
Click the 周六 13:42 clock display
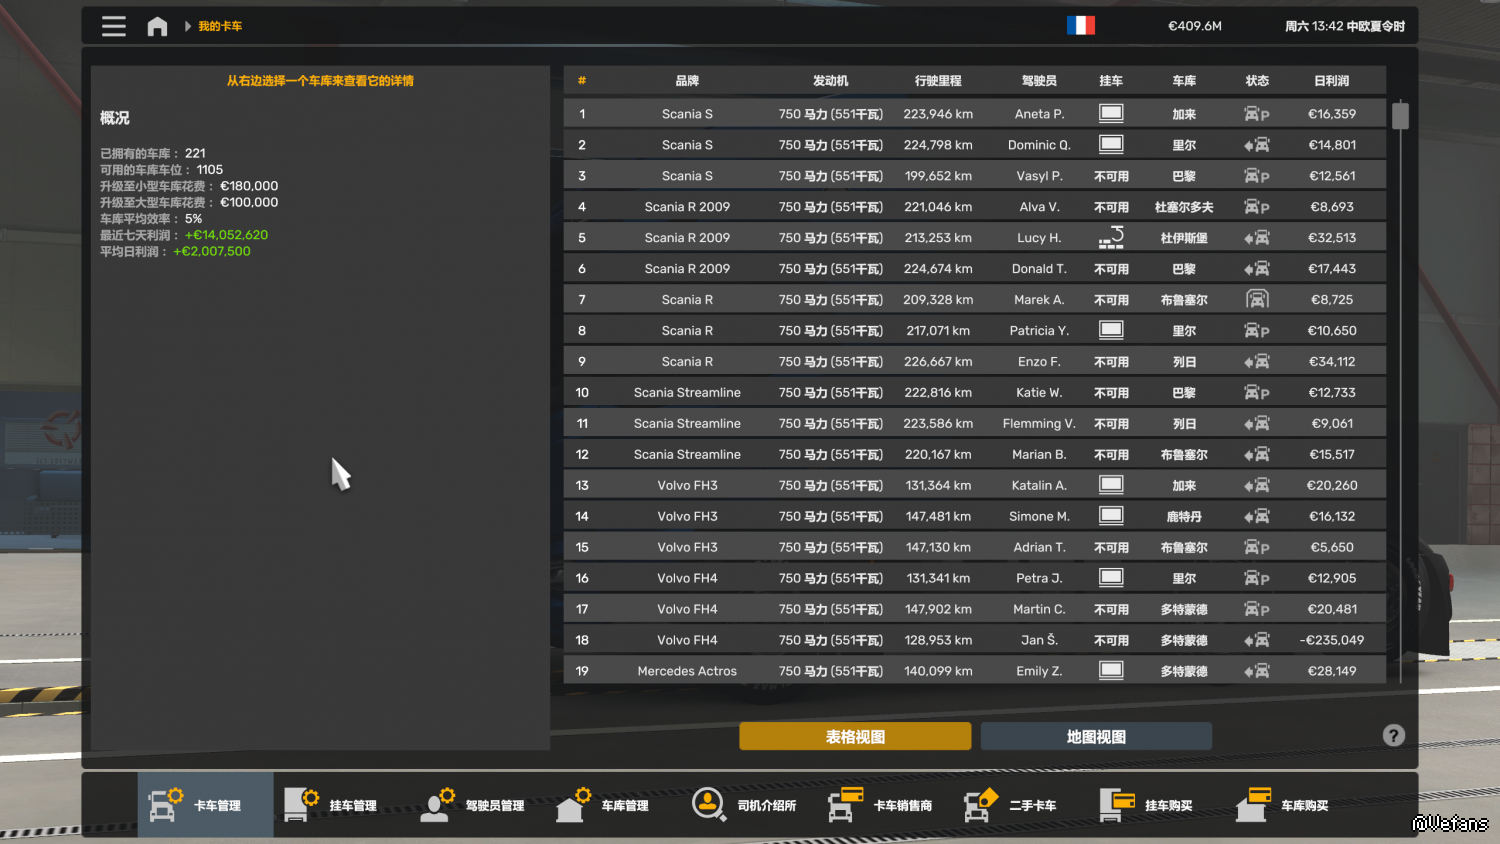[x=1345, y=26]
